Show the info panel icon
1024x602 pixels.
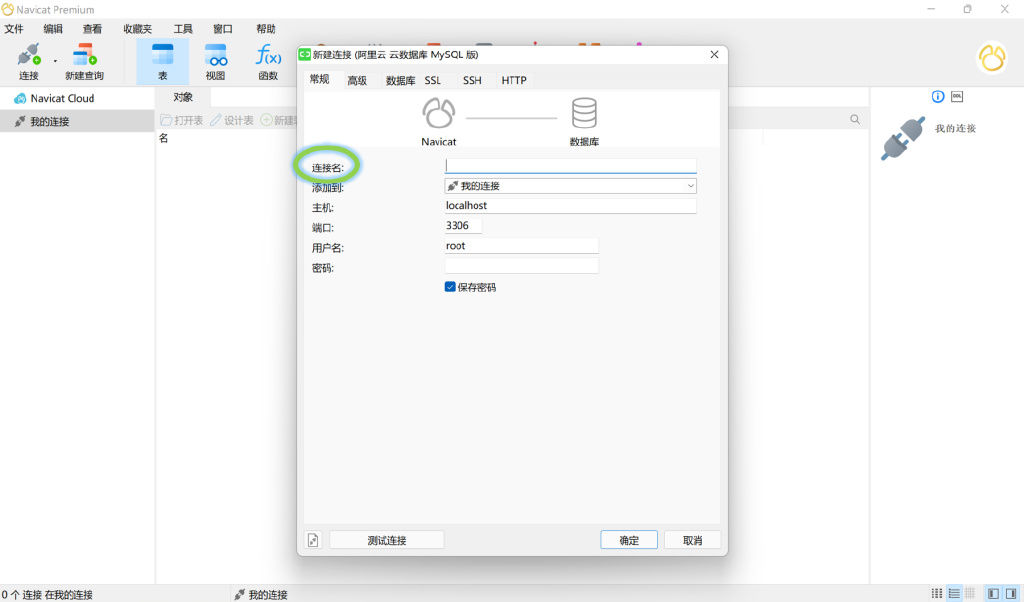pos(938,97)
